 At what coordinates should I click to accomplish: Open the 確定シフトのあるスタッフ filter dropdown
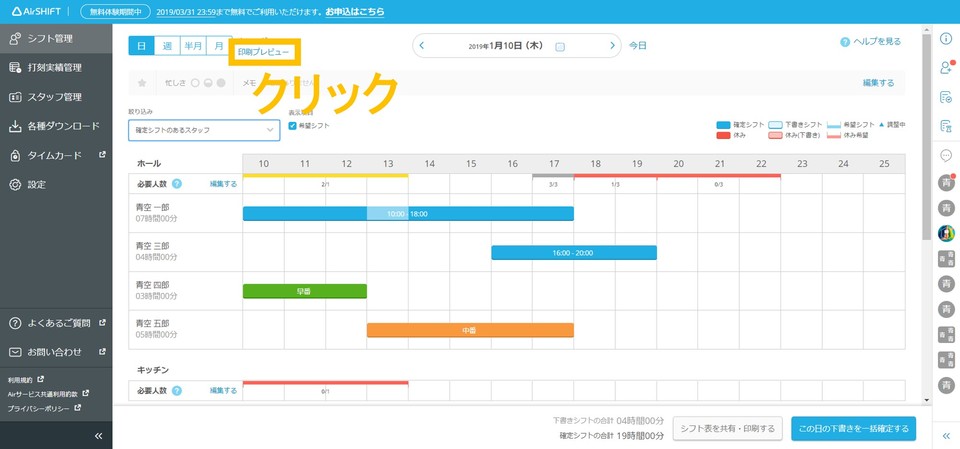pyautogui.click(x=204, y=130)
